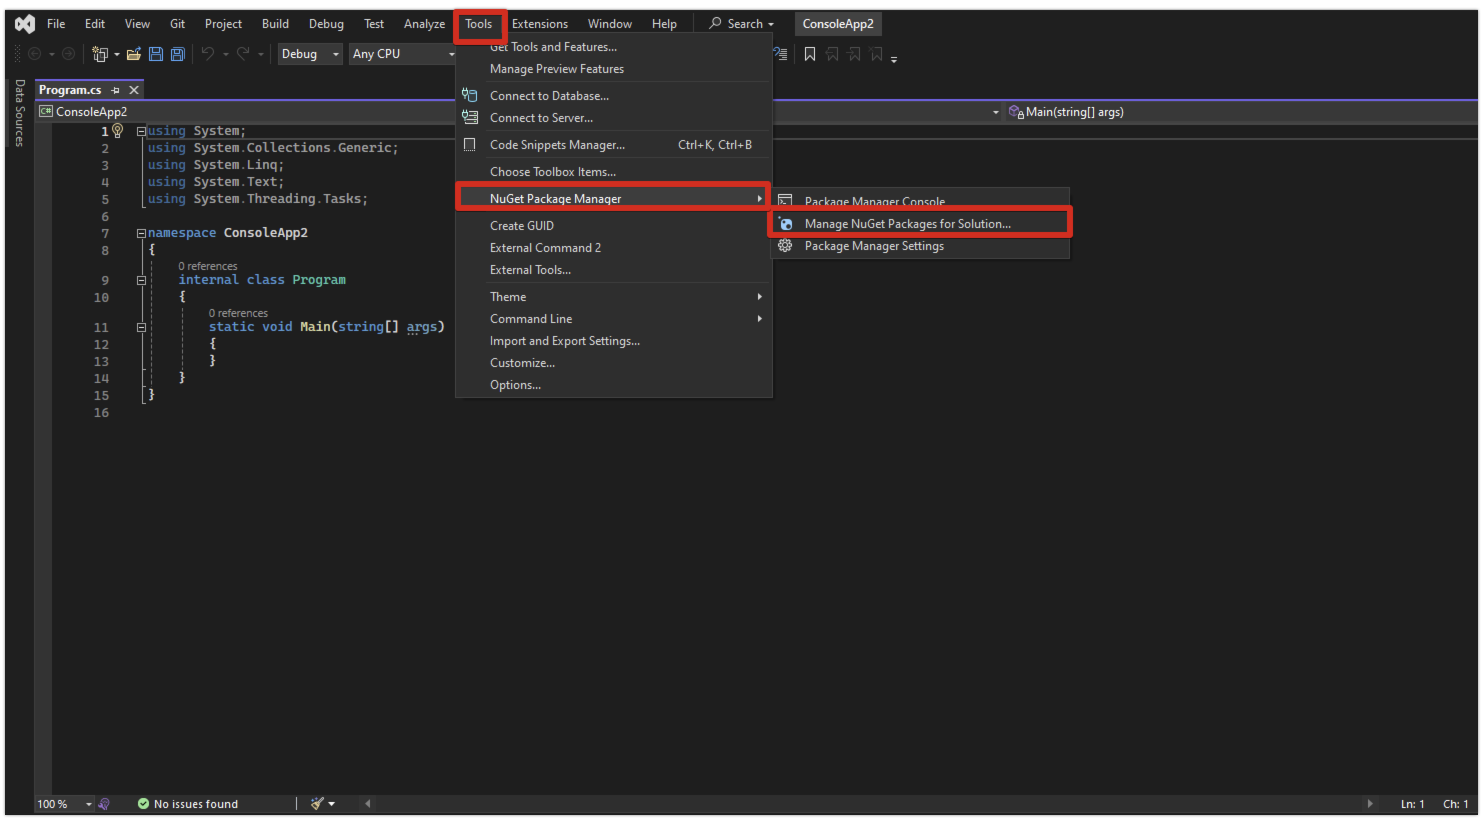1483x820 pixels.
Task: Open the 100% zoom level control
Action: click(x=63, y=803)
